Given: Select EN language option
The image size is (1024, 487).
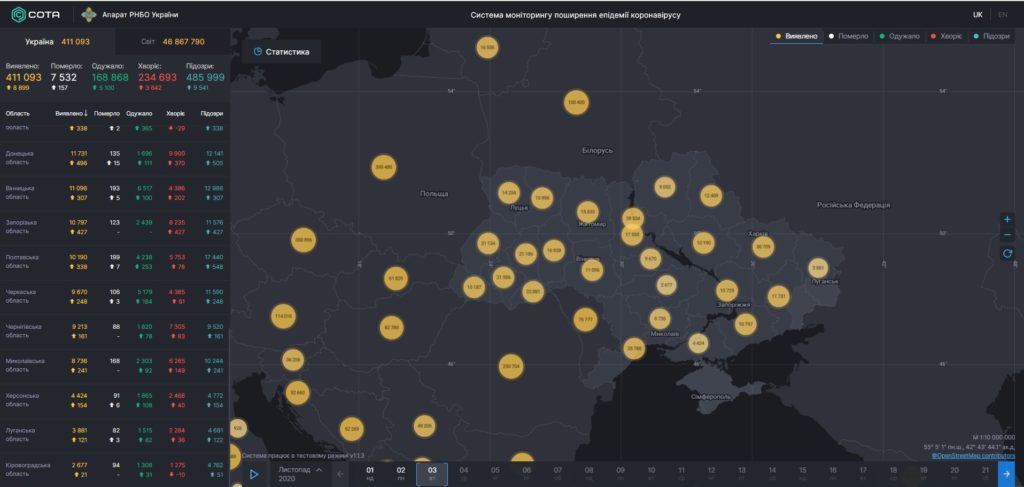Looking at the screenshot, I should click(1002, 14).
